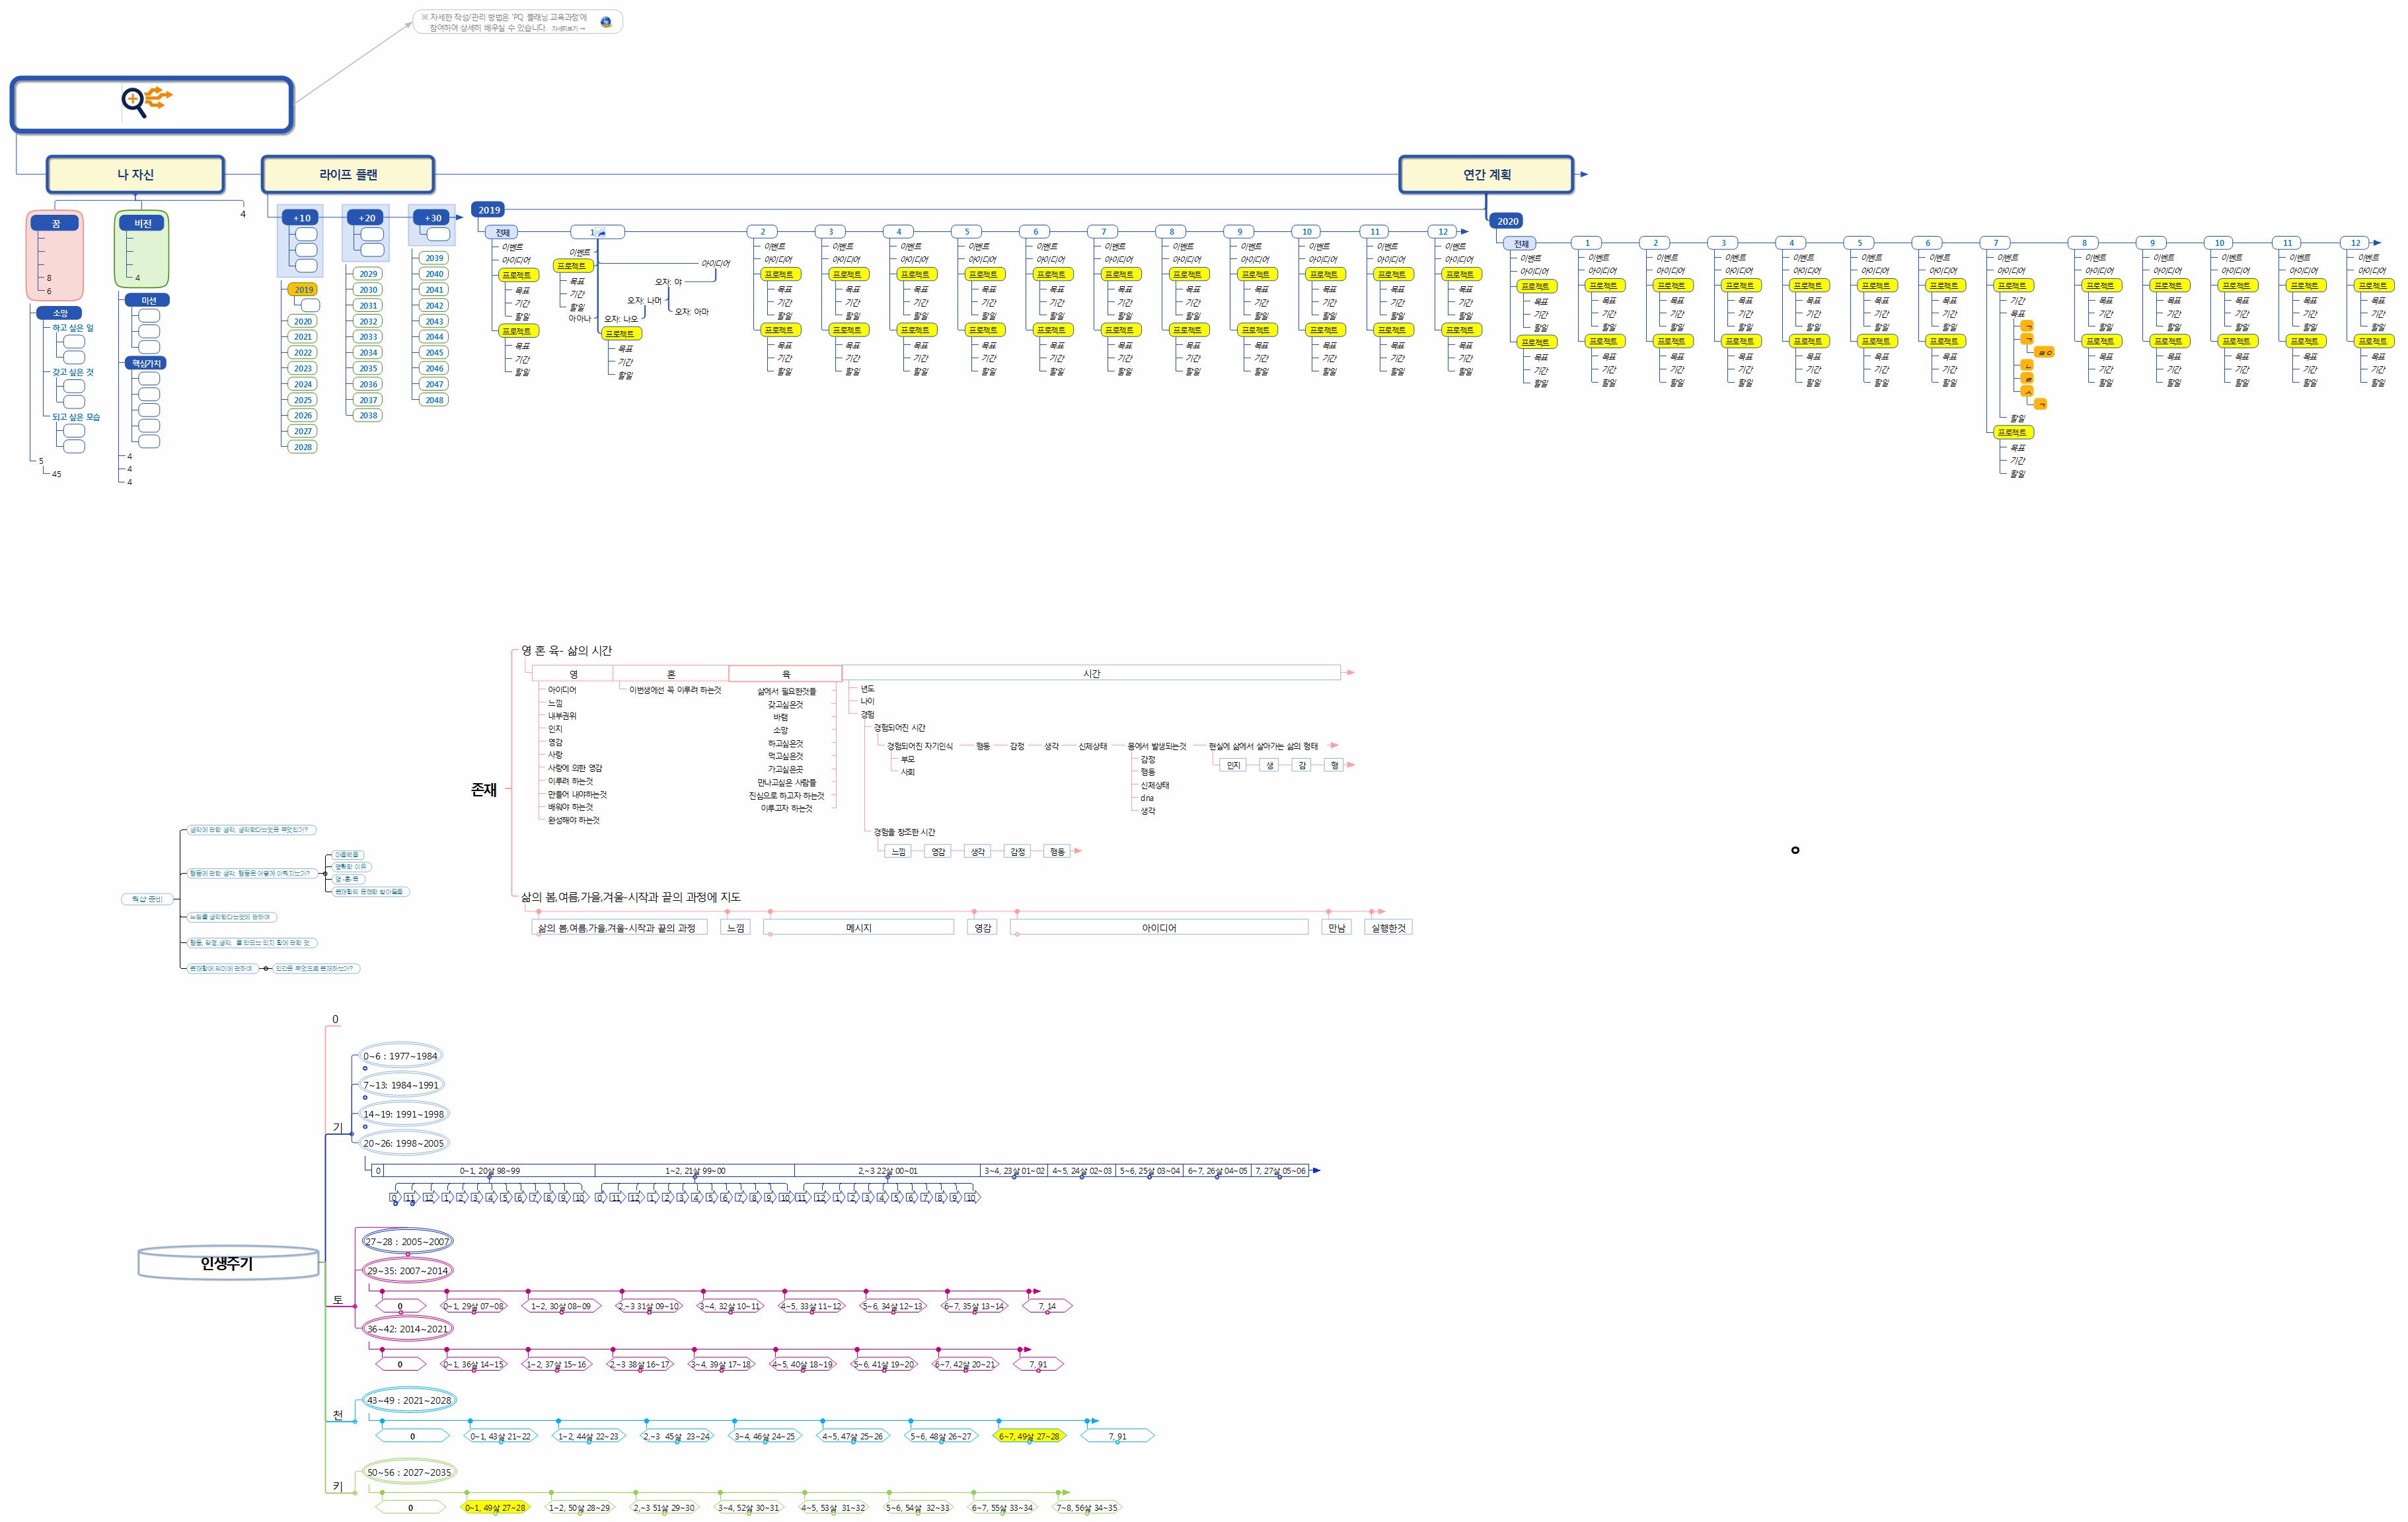Click the globe icon in the callout
Image resolution: width=2408 pixels, height=1522 pixels.
click(x=606, y=22)
